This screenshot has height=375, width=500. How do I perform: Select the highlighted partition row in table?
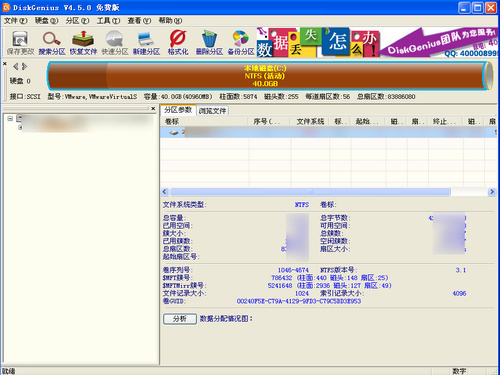pyautogui.click(x=329, y=132)
